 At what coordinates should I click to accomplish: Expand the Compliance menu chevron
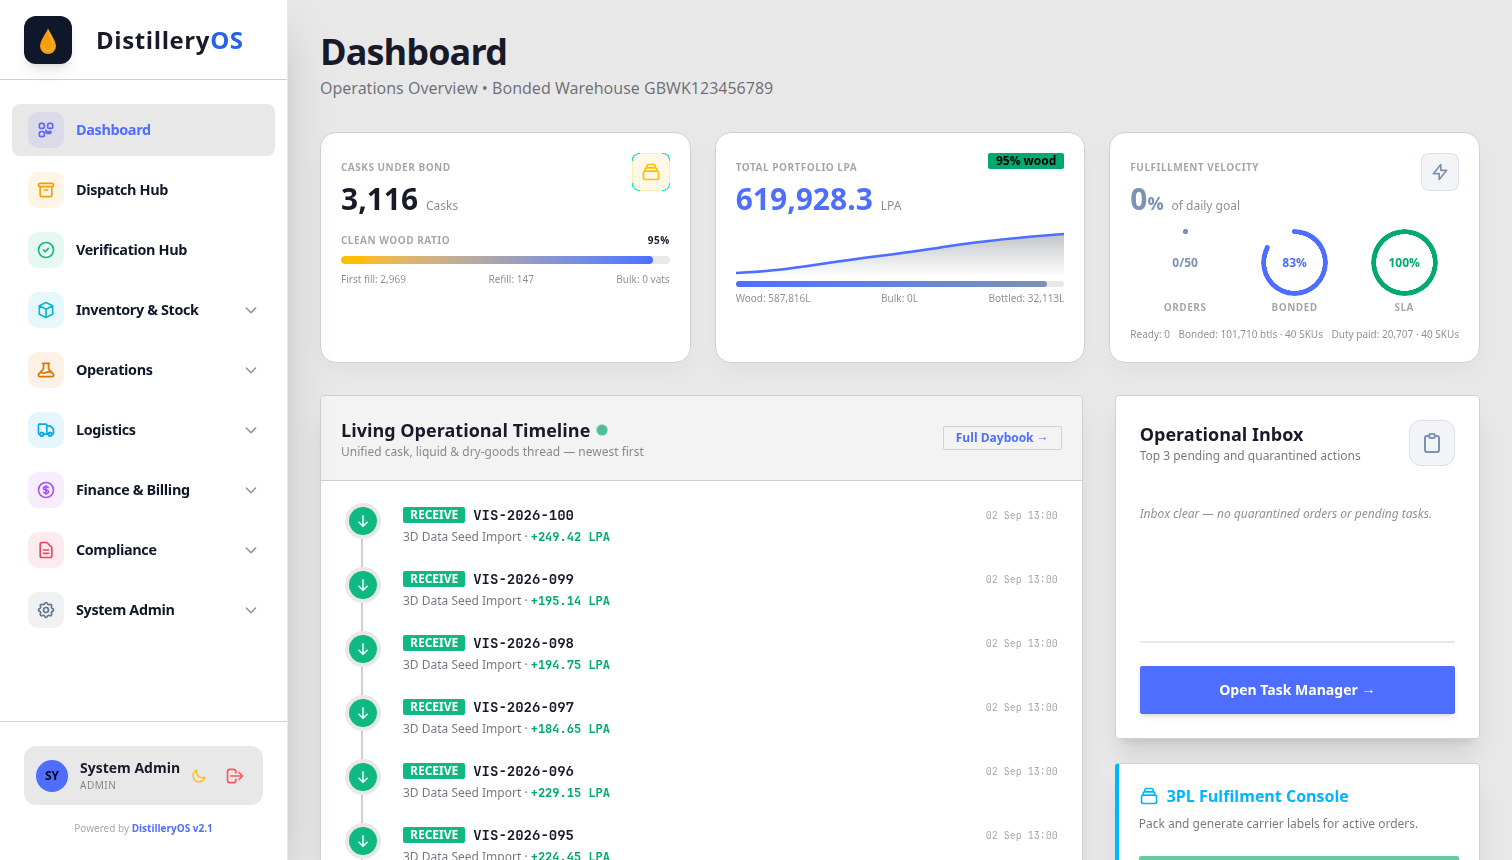pos(251,550)
